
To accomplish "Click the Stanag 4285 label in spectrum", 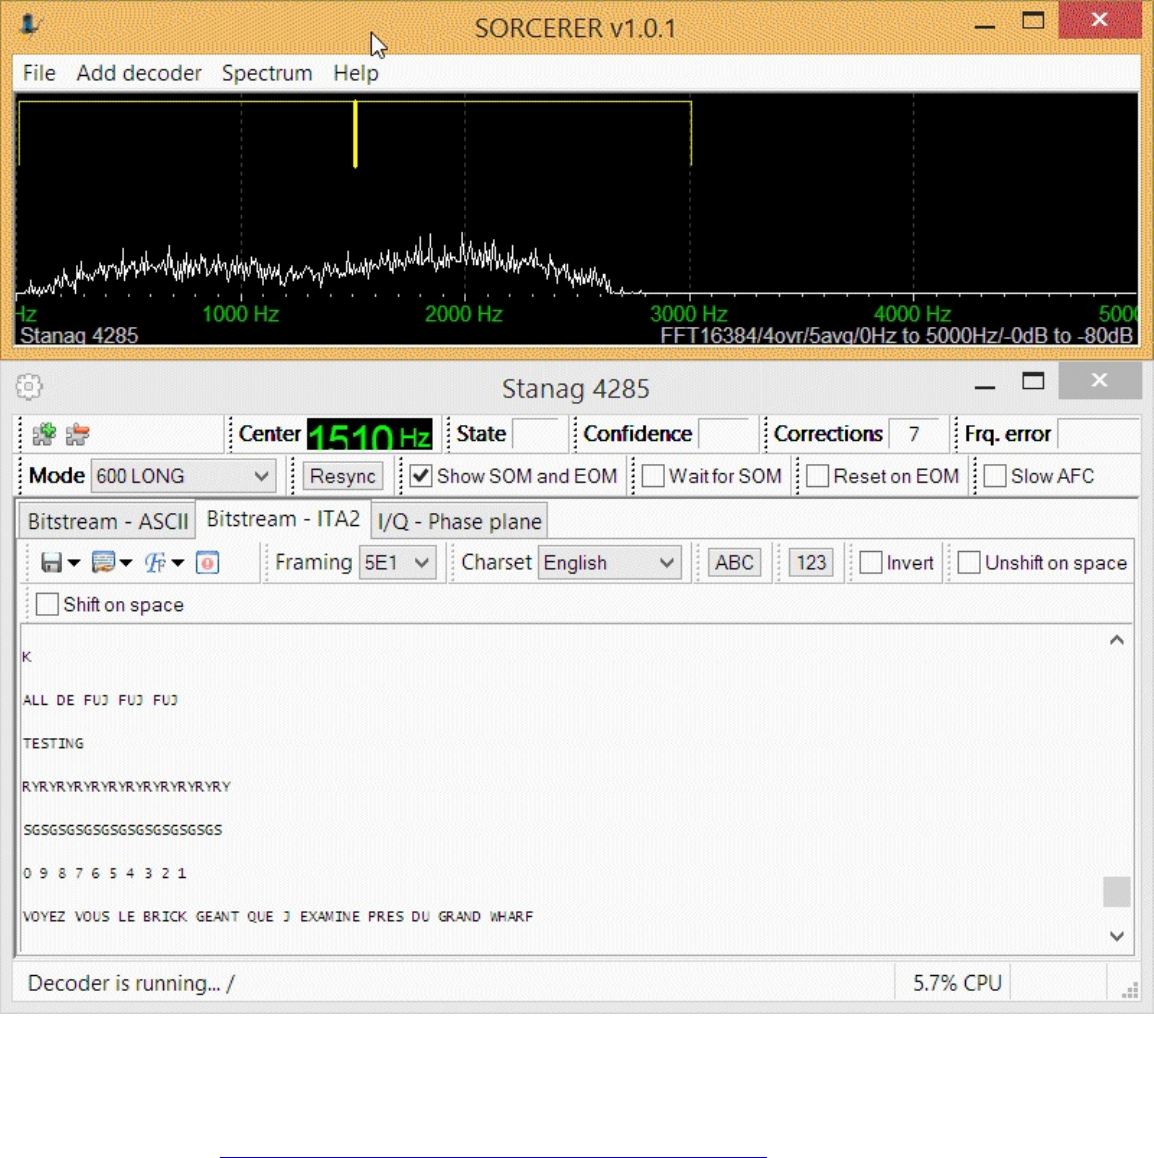I will point(79,335).
